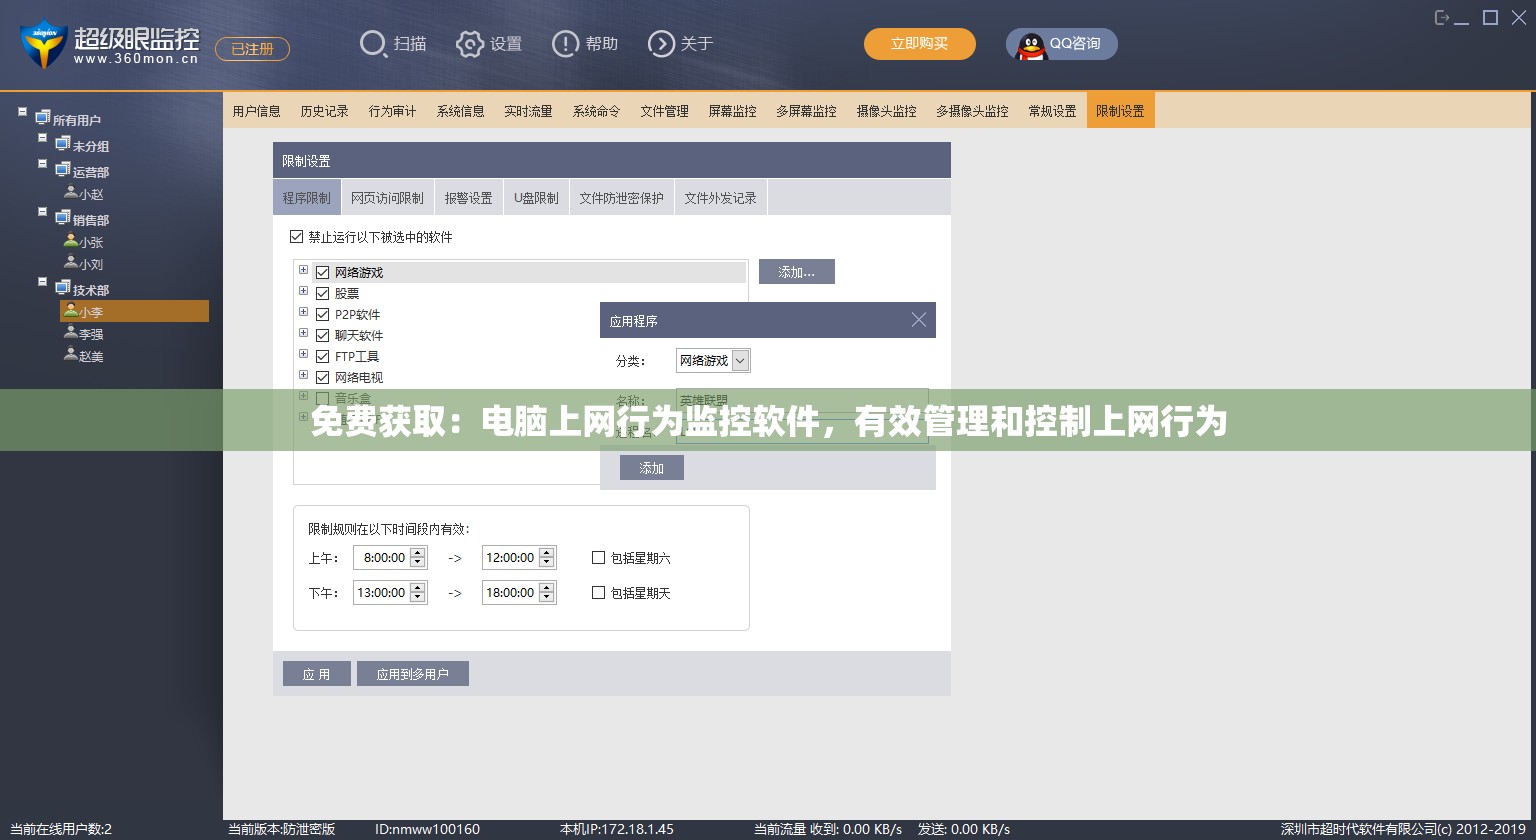Increase the 12:00:00 time stepper

click(546, 553)
